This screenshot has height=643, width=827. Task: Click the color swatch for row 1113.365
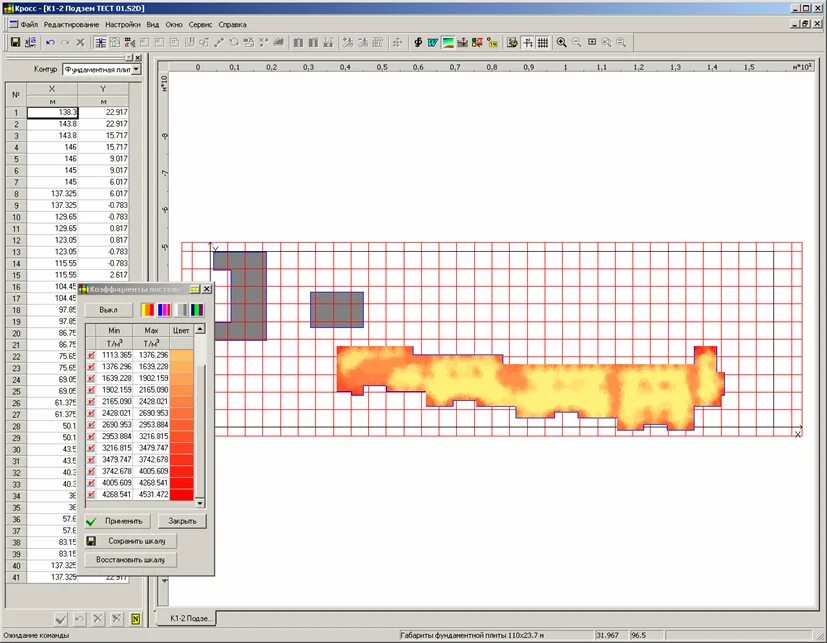pyautogui.click(x=181, y=355)
